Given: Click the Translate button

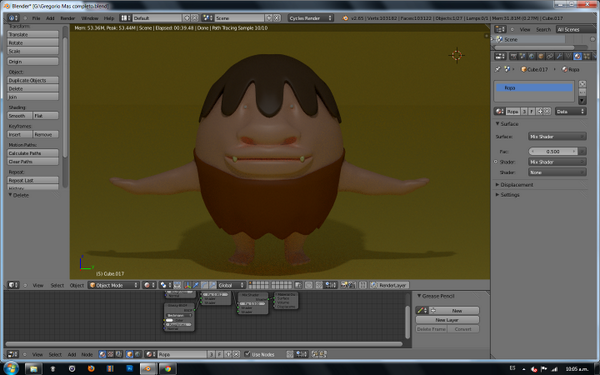Looking at the screenshot, I should pyautogui.click(x=33, y=34).
